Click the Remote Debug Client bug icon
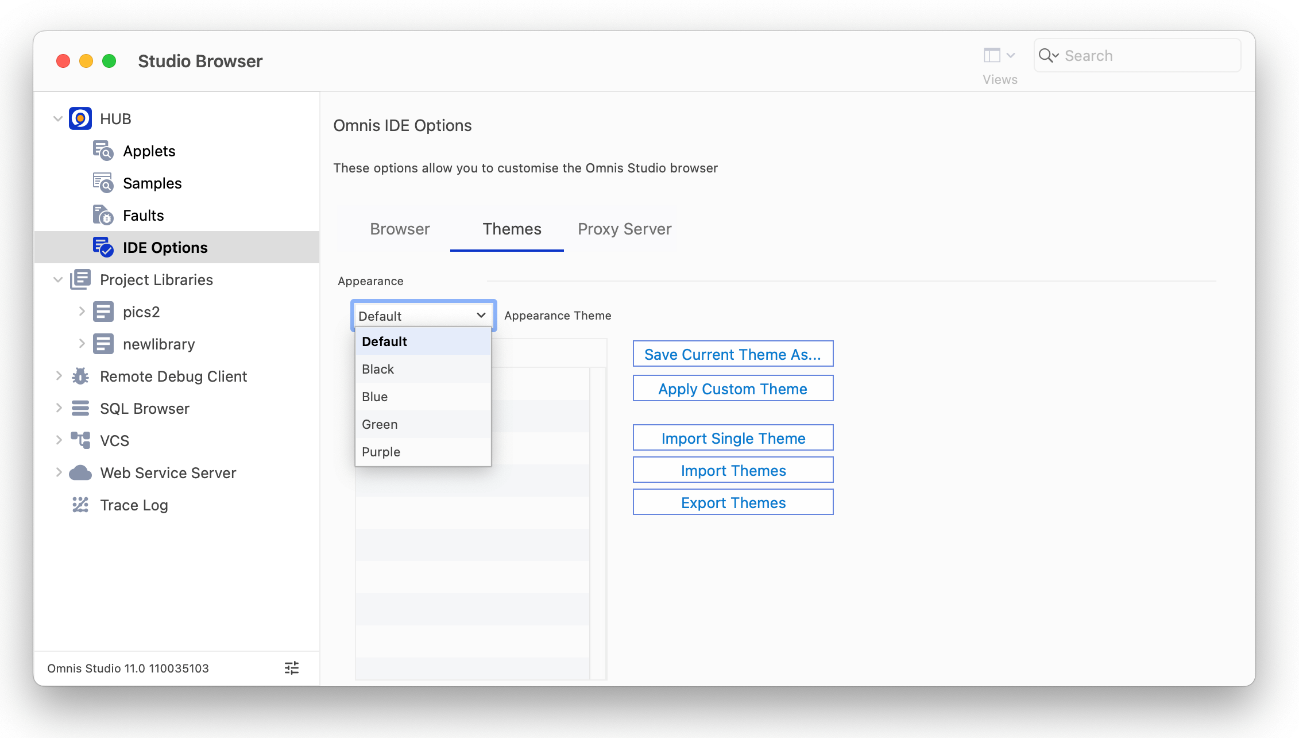 pos(80,376)
